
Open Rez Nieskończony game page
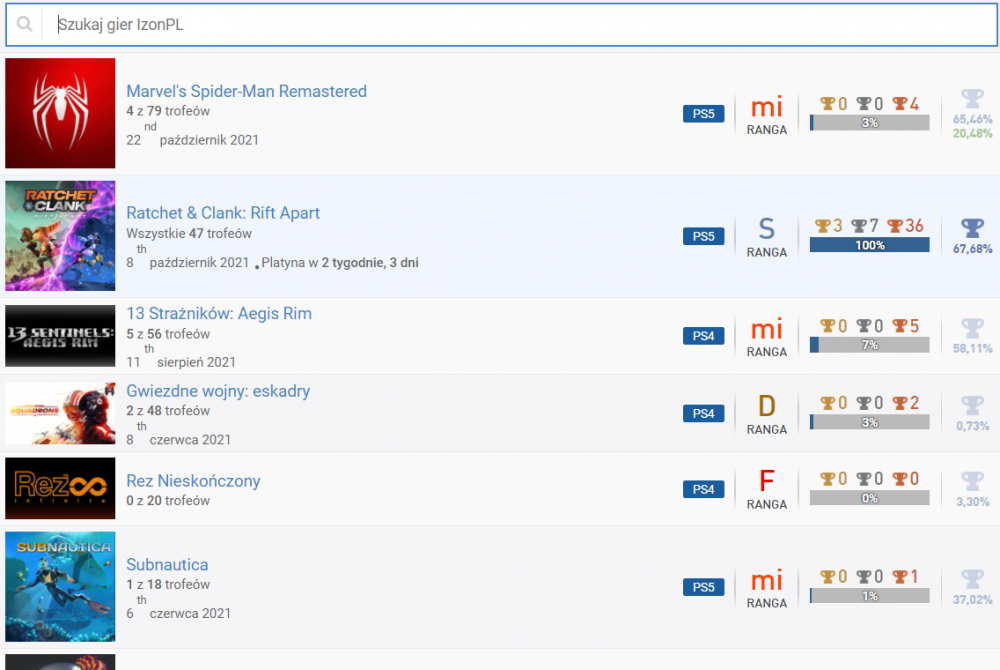(193, 481)
